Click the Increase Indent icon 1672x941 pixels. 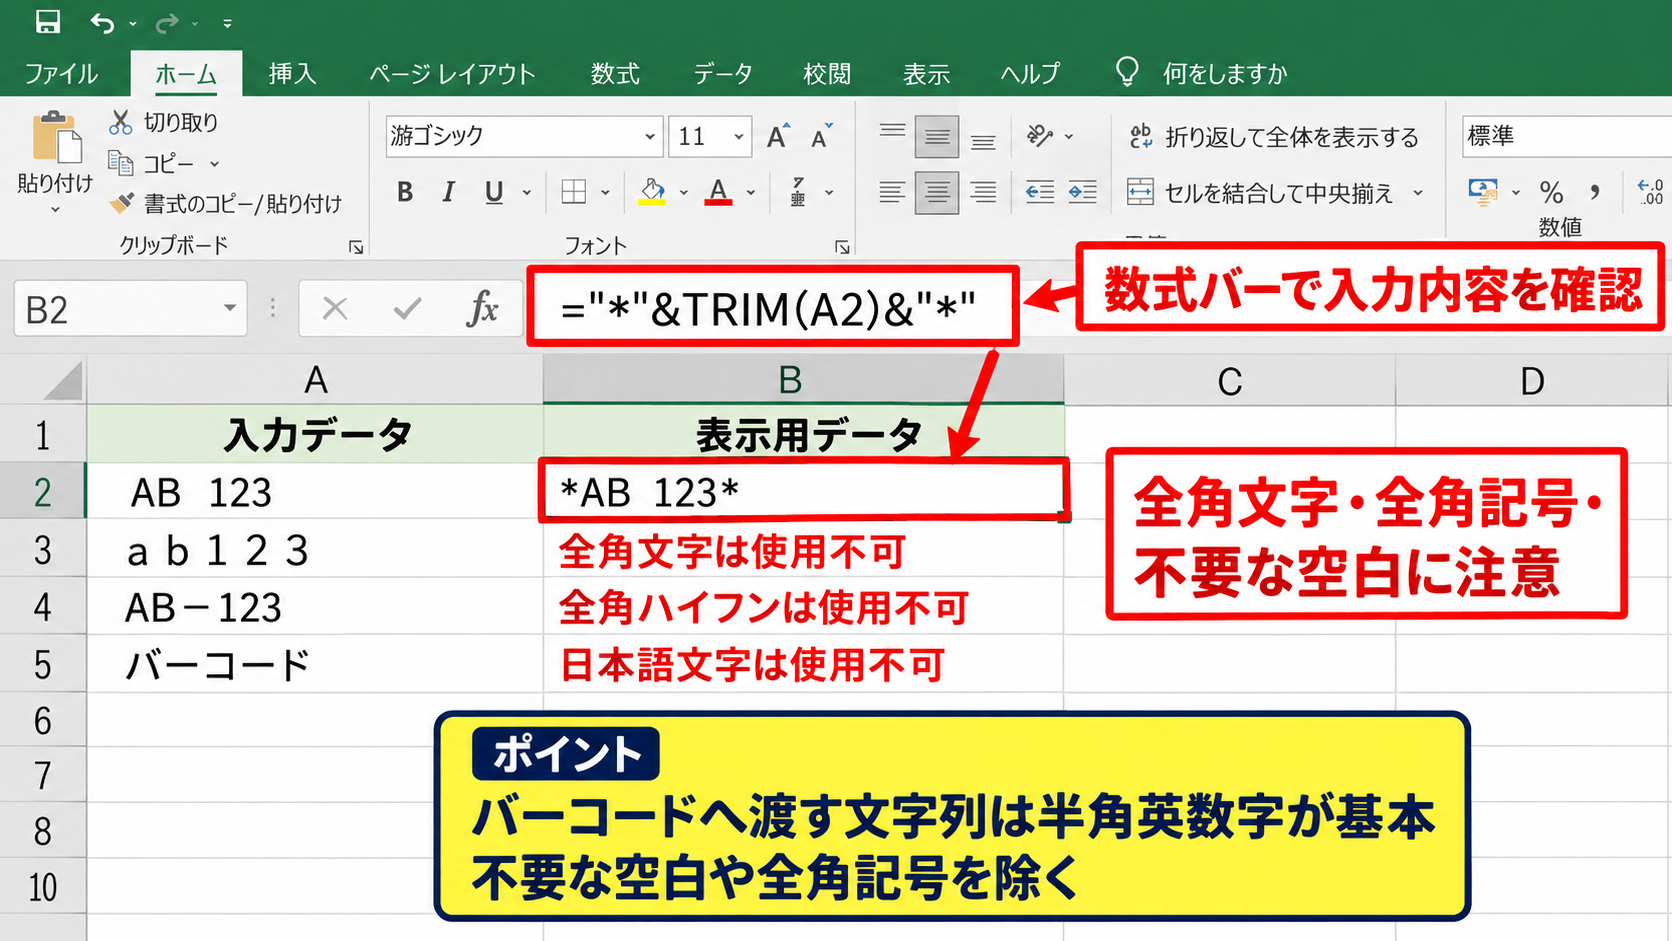click(1083, 192)
